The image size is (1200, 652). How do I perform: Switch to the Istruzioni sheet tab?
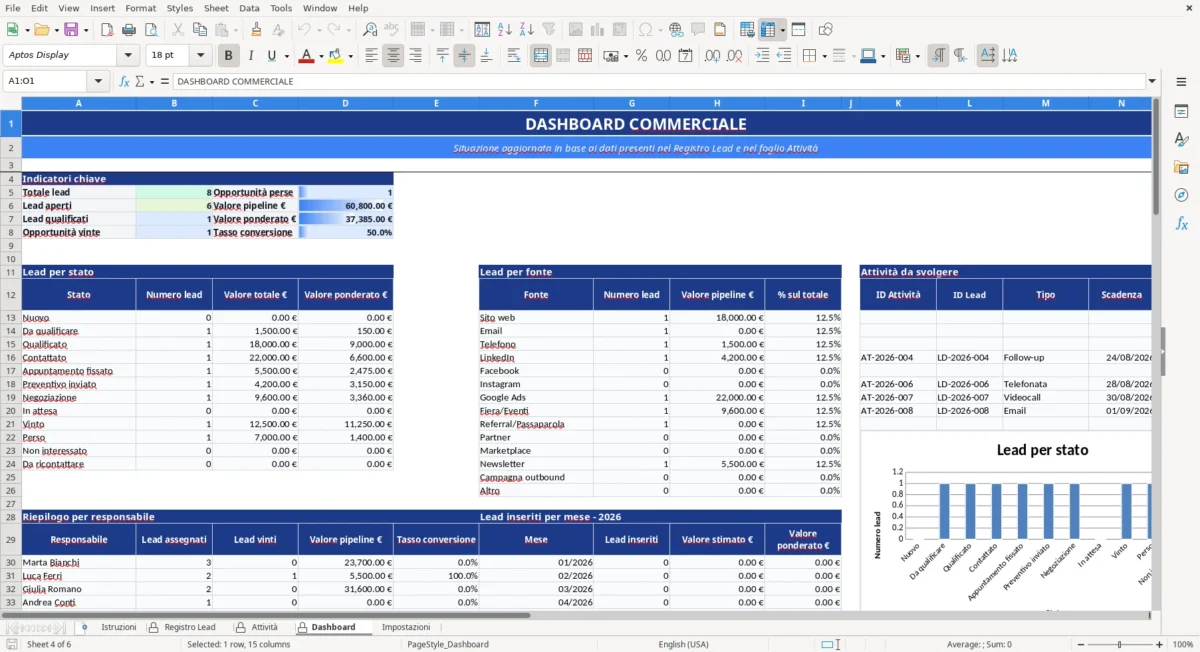tap(119, 627)
